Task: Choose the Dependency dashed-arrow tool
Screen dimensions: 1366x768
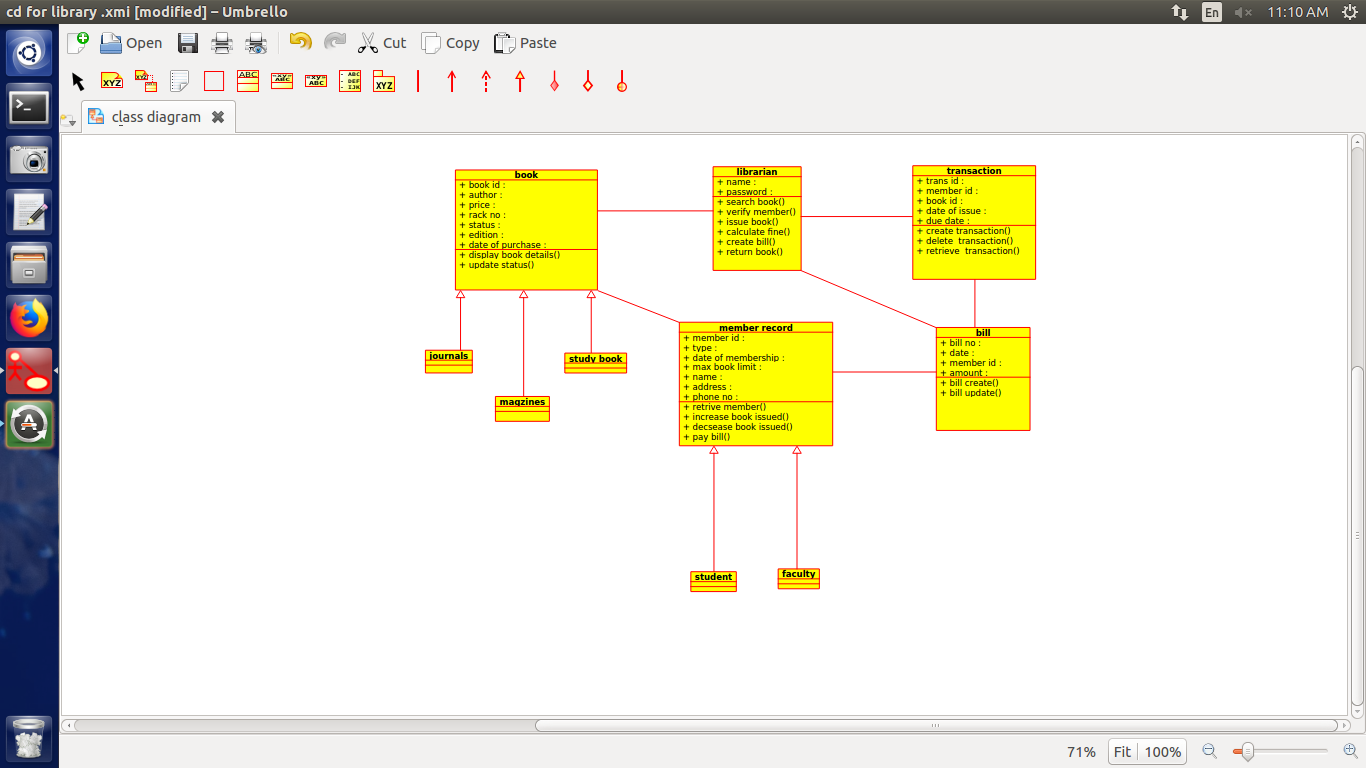Action: click(486, 81)
